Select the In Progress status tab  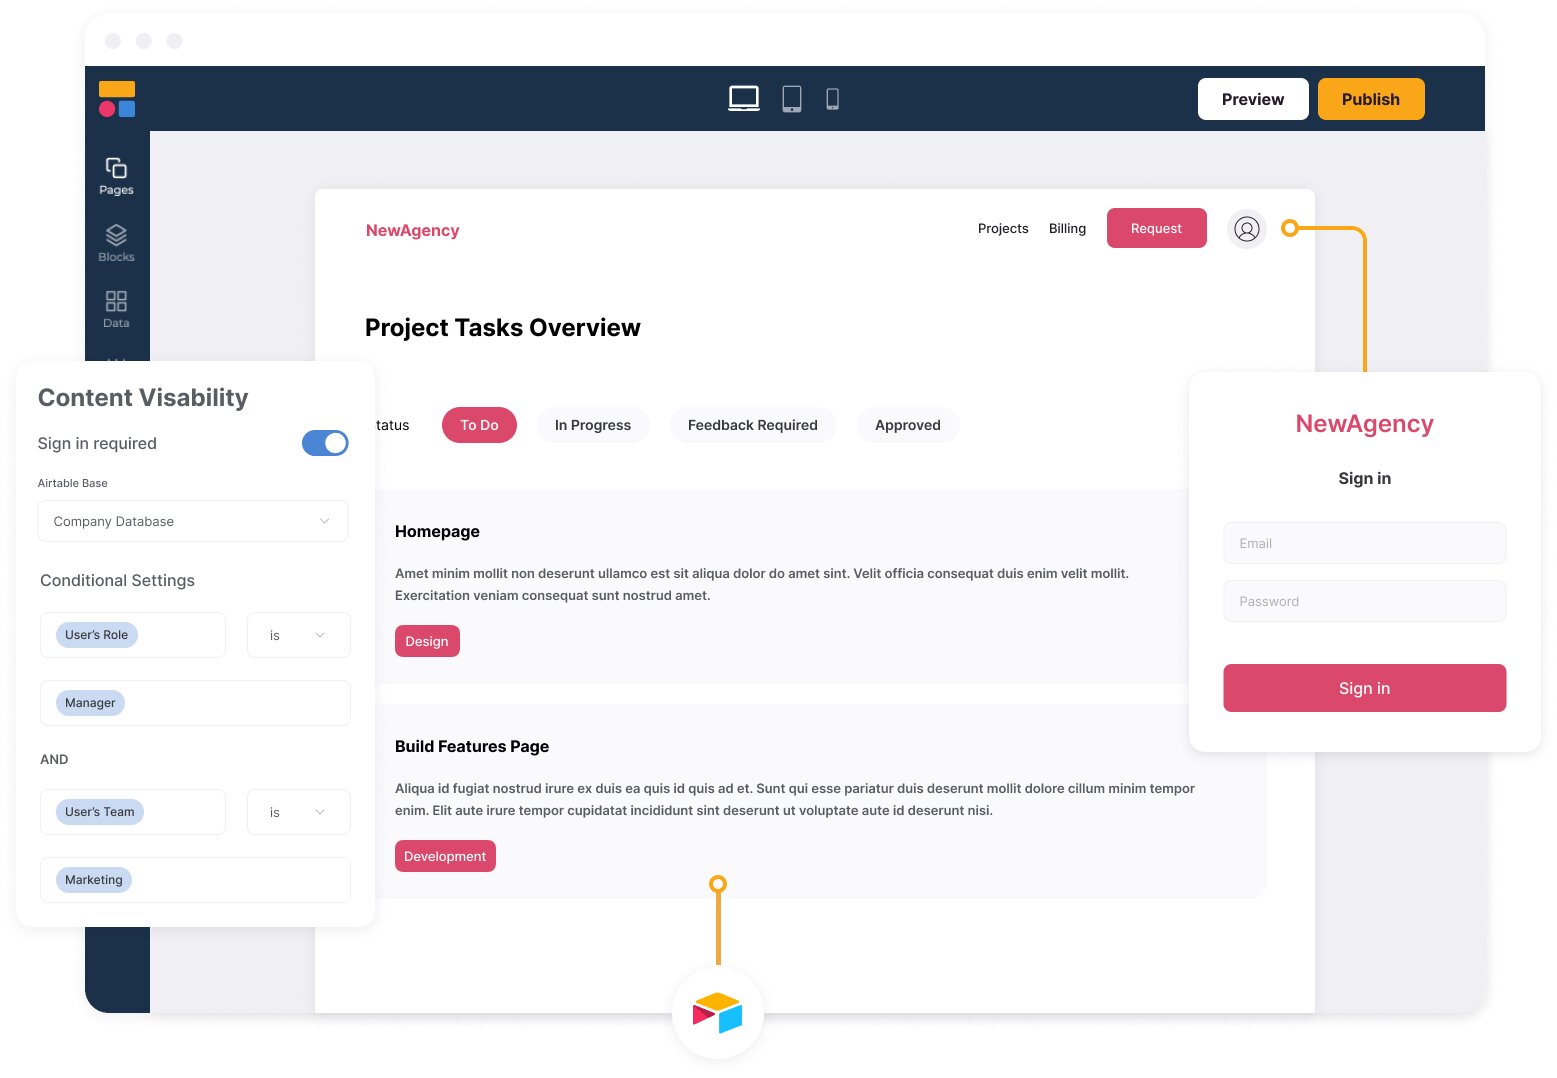click(593, 425)
